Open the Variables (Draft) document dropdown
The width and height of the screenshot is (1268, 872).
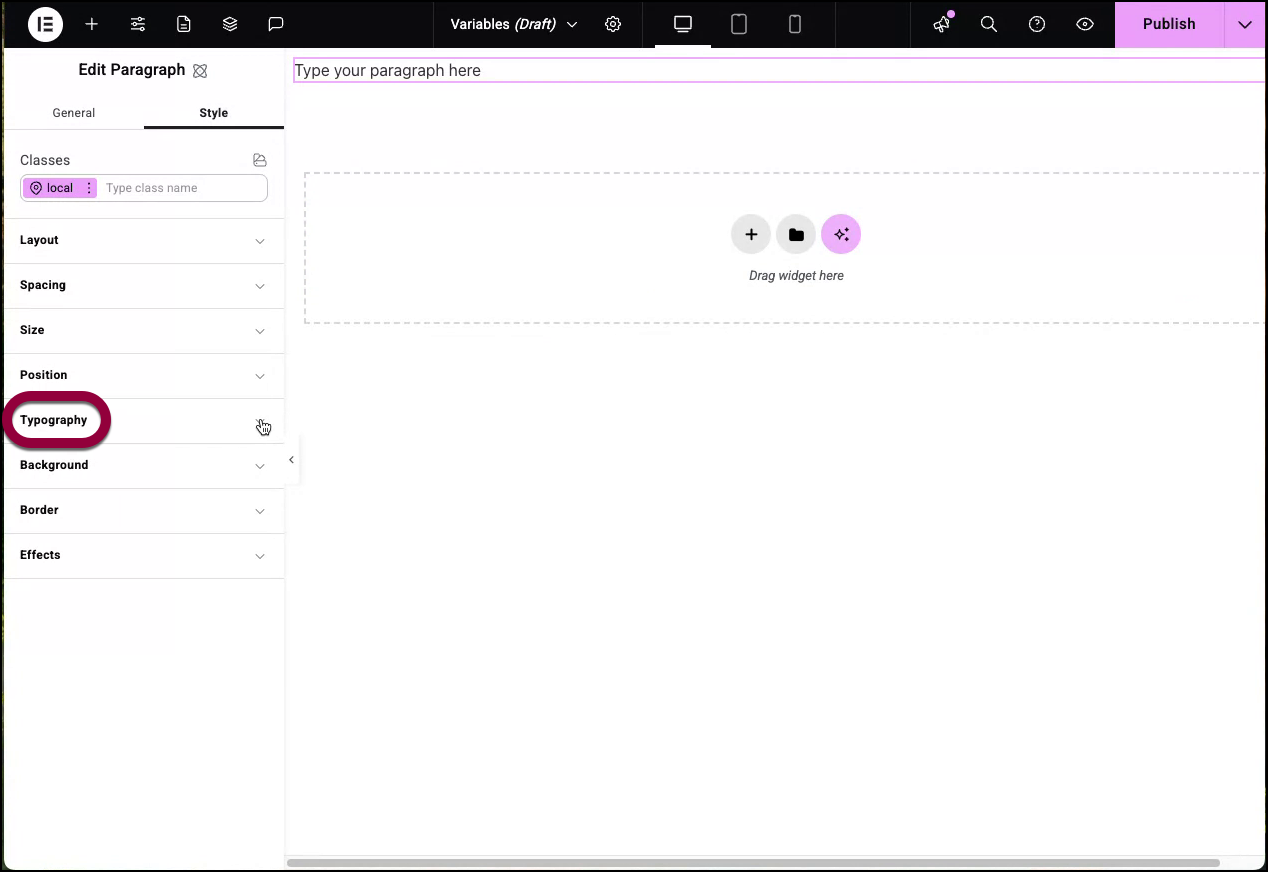tap(514, 24)
